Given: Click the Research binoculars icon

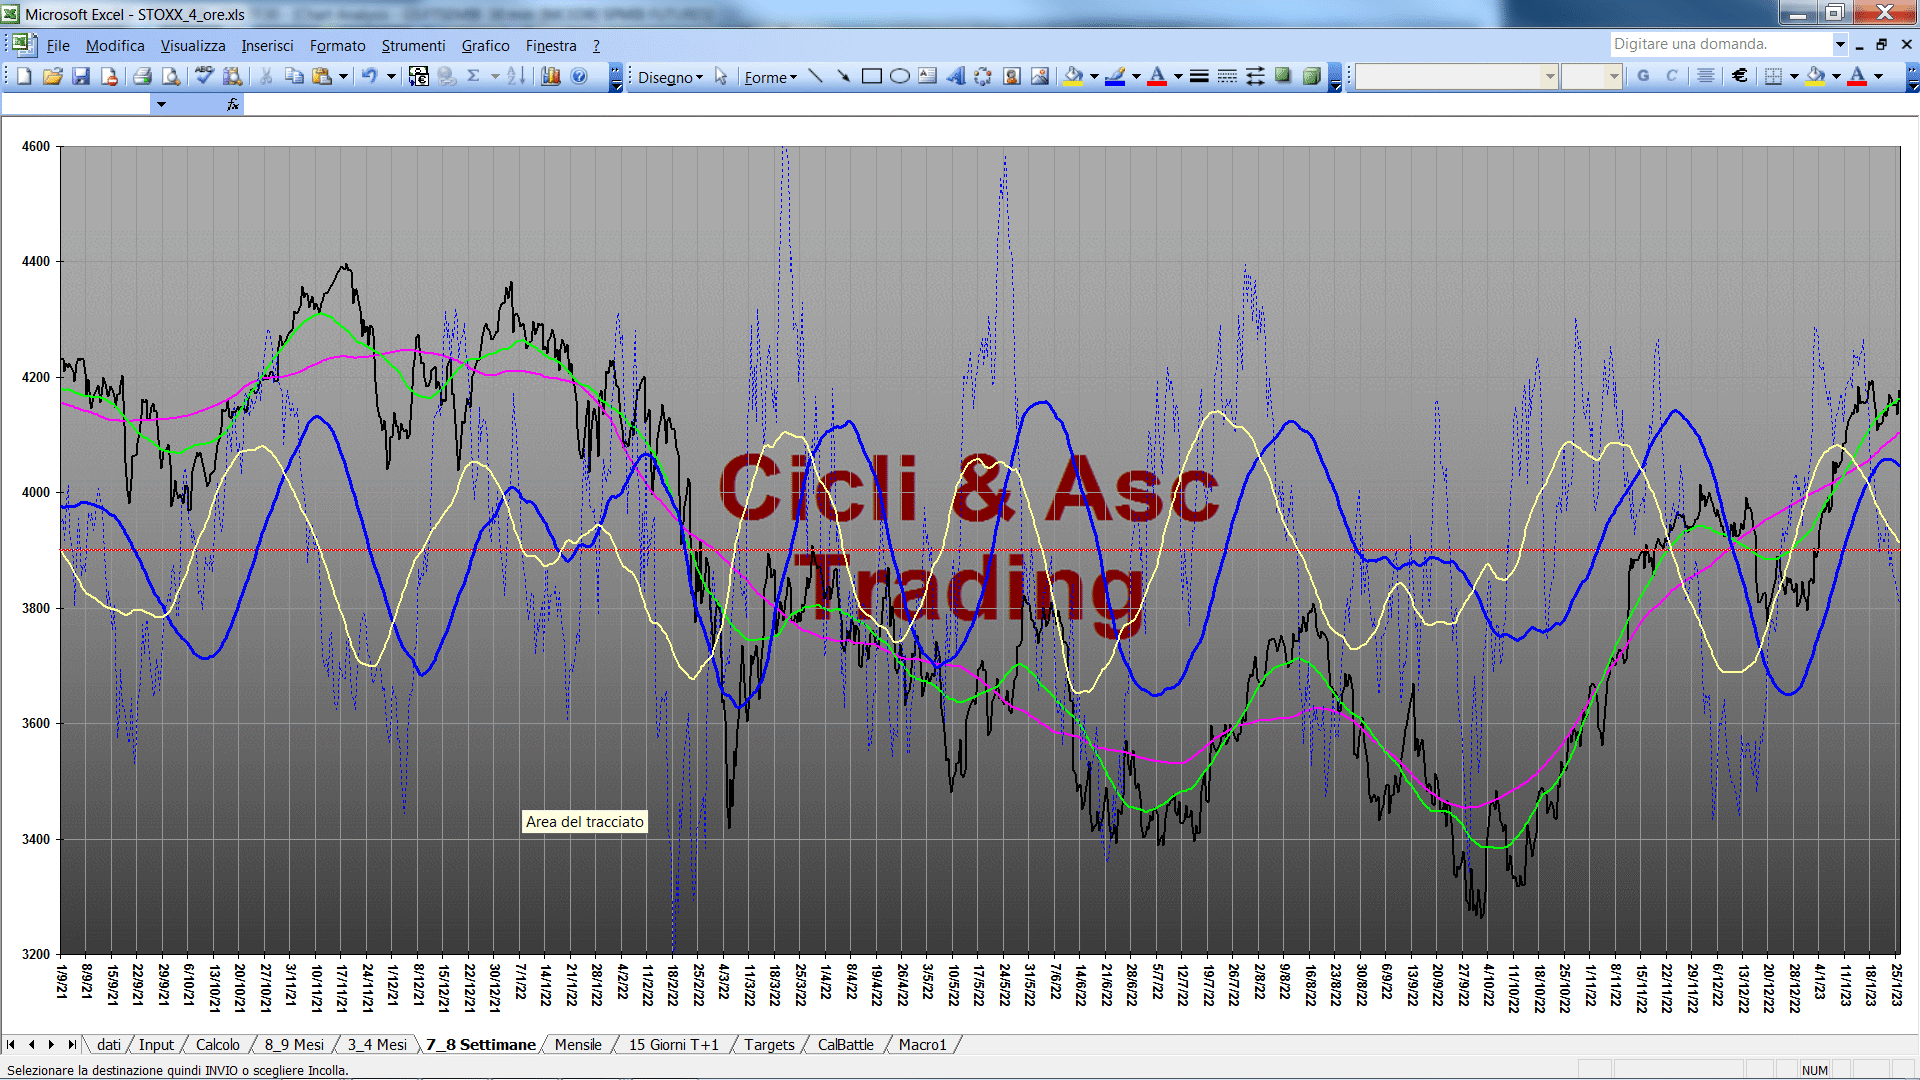Looking at the screenshot, I should [233, 76].
